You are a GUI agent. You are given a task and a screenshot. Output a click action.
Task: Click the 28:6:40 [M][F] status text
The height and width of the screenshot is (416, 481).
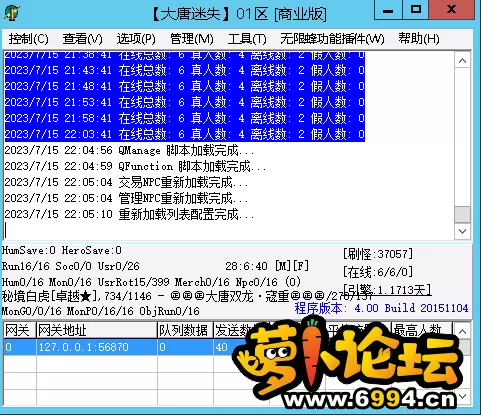[267, 266]
